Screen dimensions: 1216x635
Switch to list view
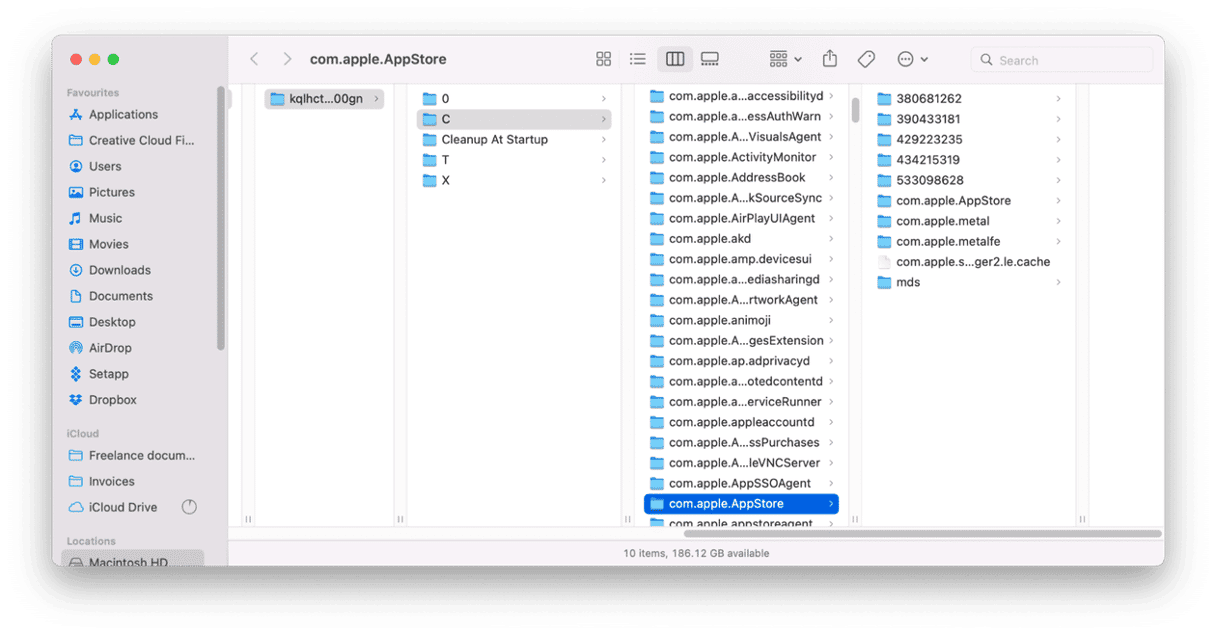point(637,60)
